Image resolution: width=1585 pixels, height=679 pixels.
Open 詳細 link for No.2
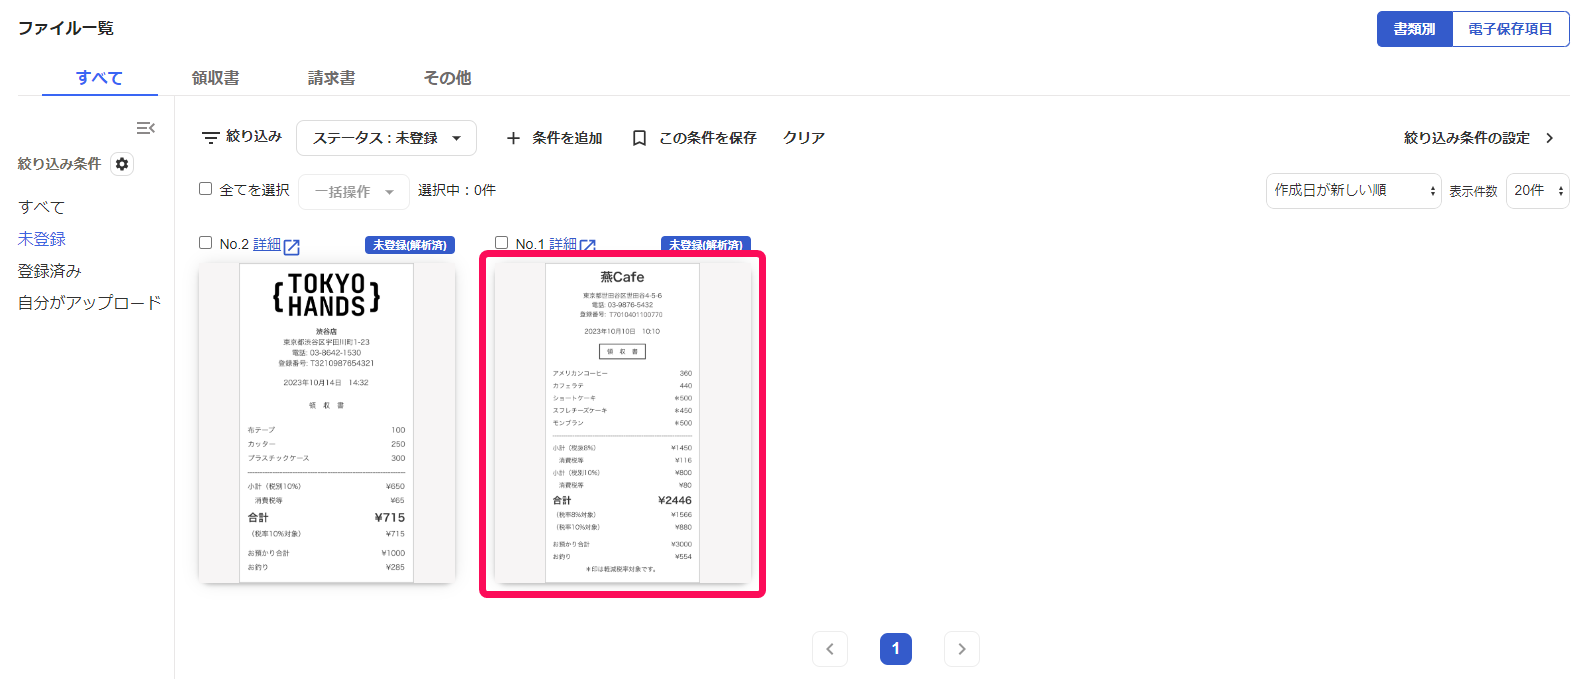(x=267, y=244)
